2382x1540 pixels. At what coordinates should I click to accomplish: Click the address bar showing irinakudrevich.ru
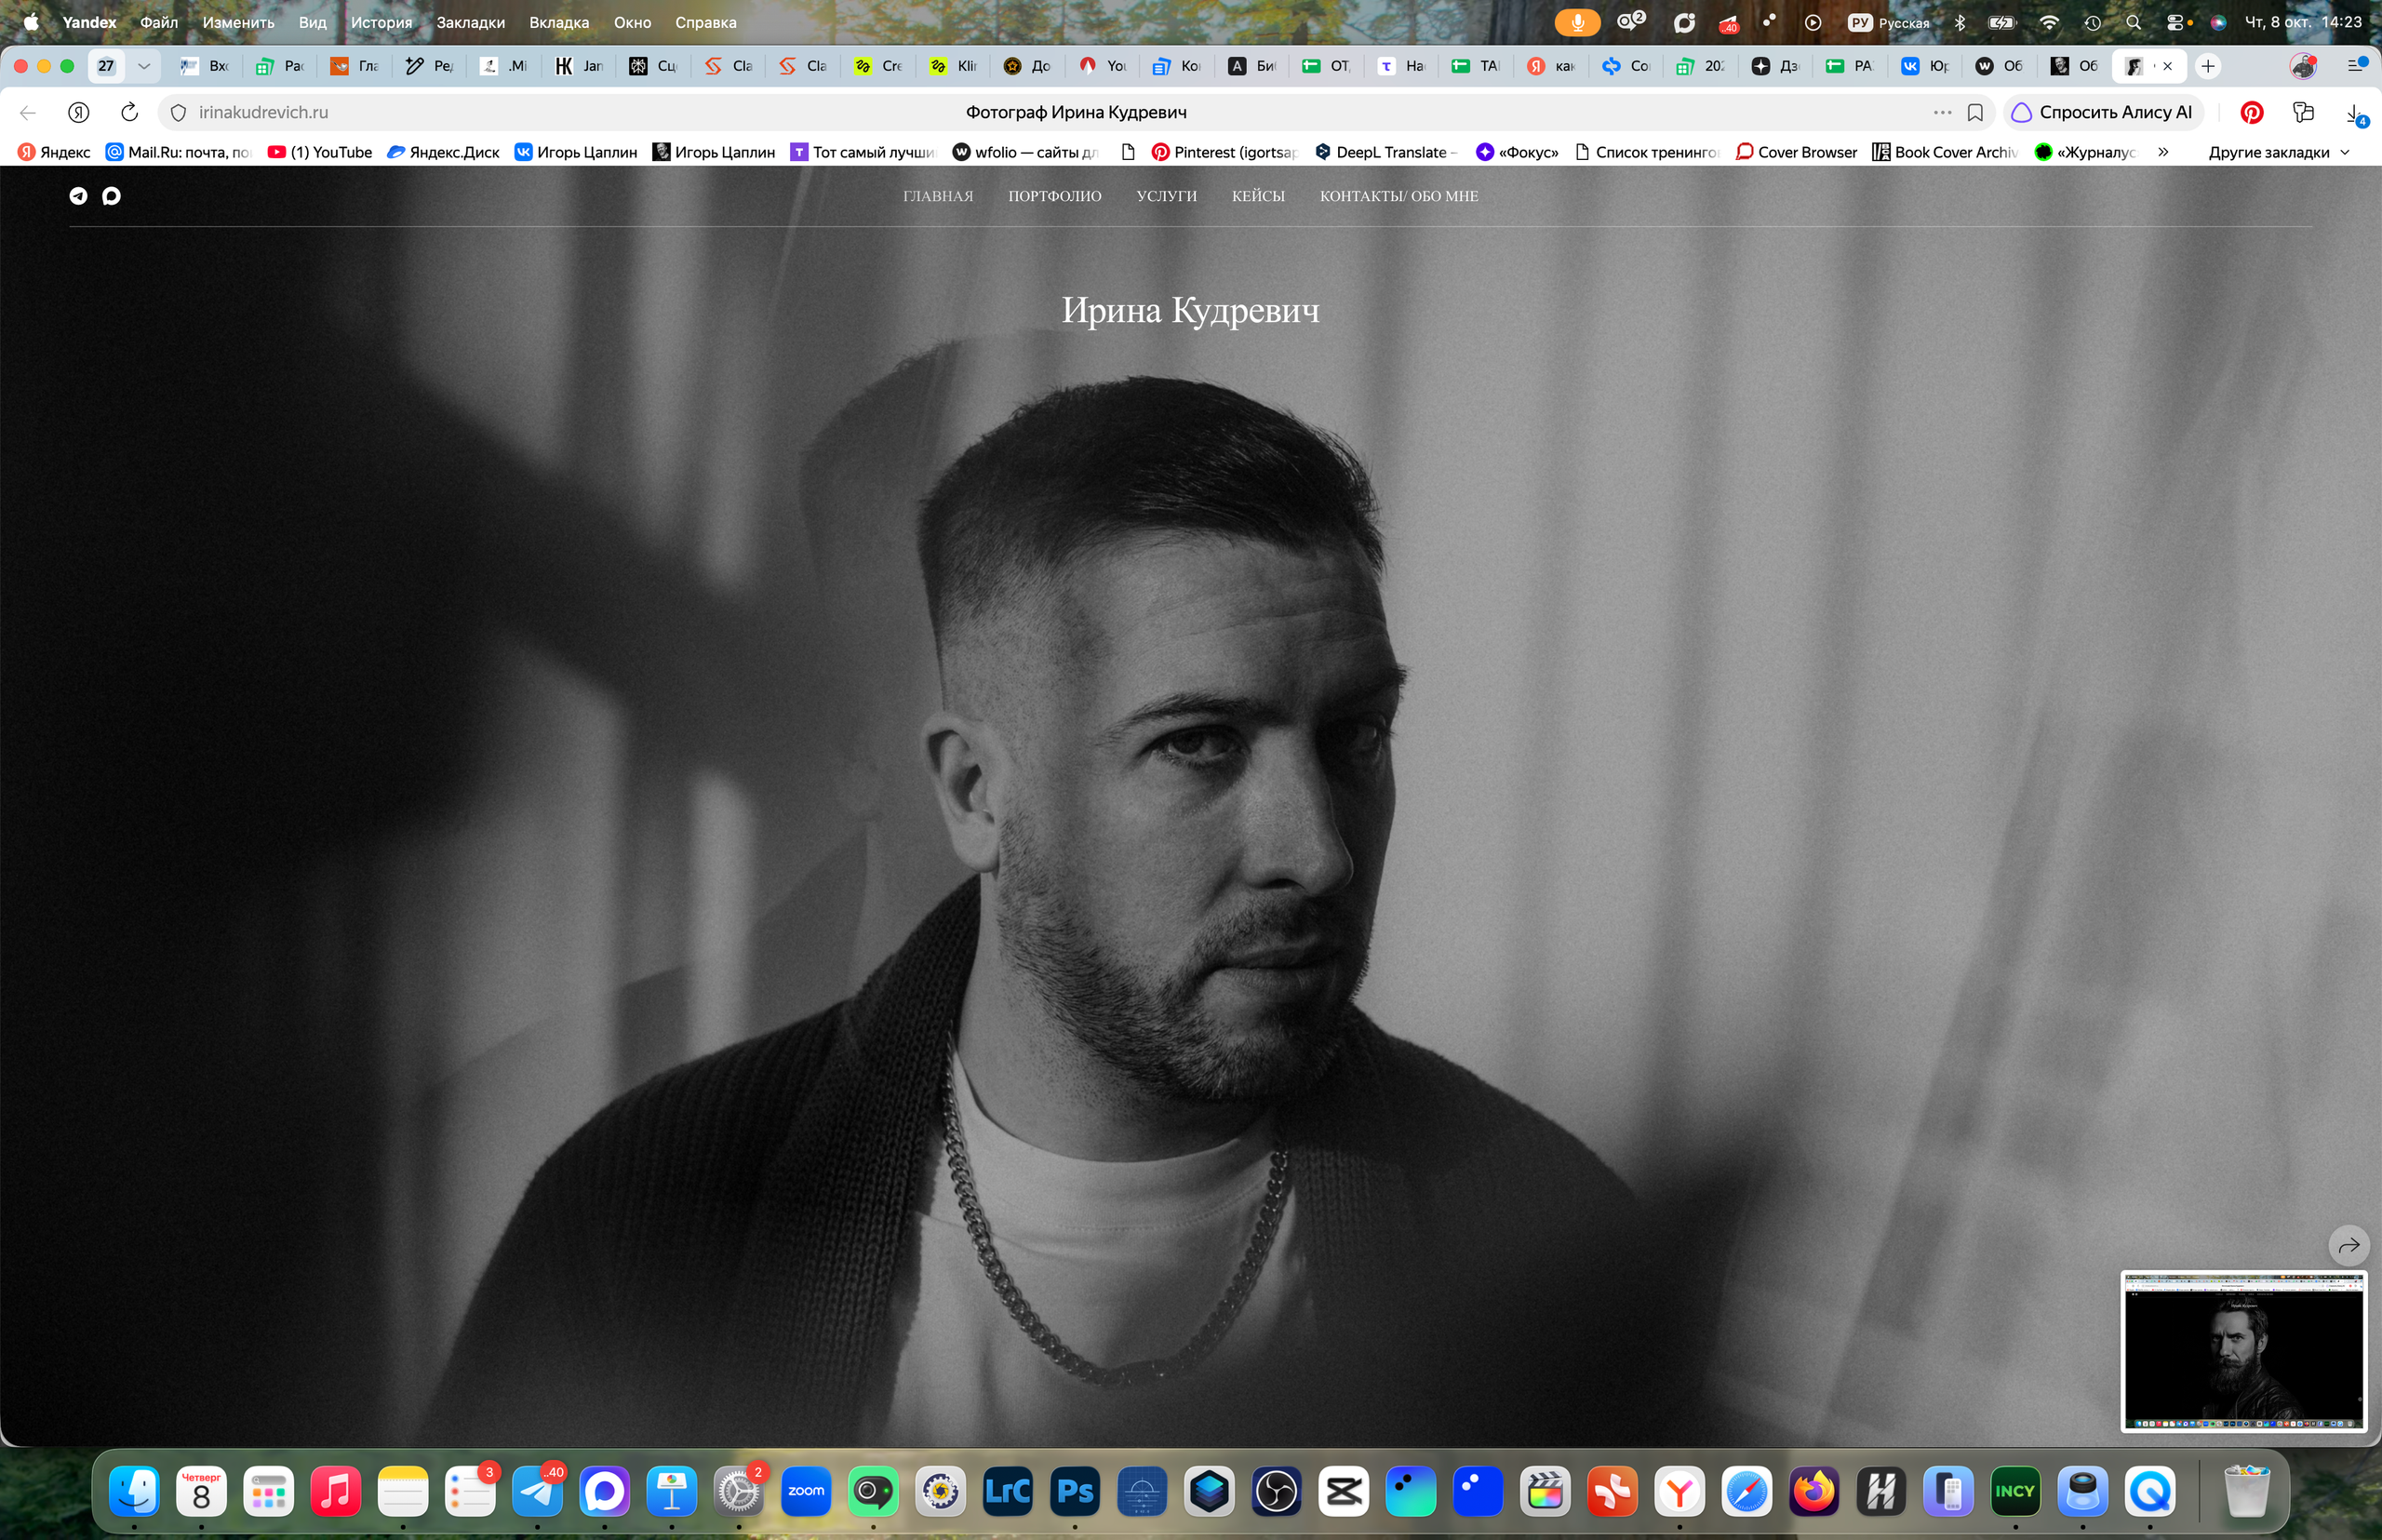pyautogui.click(x=1076, y=112)
